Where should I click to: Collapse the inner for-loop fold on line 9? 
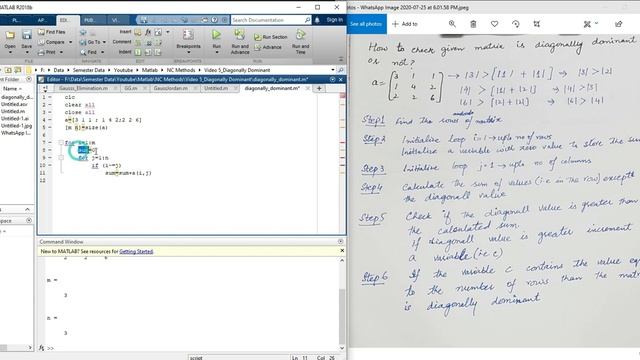(61, 158)
